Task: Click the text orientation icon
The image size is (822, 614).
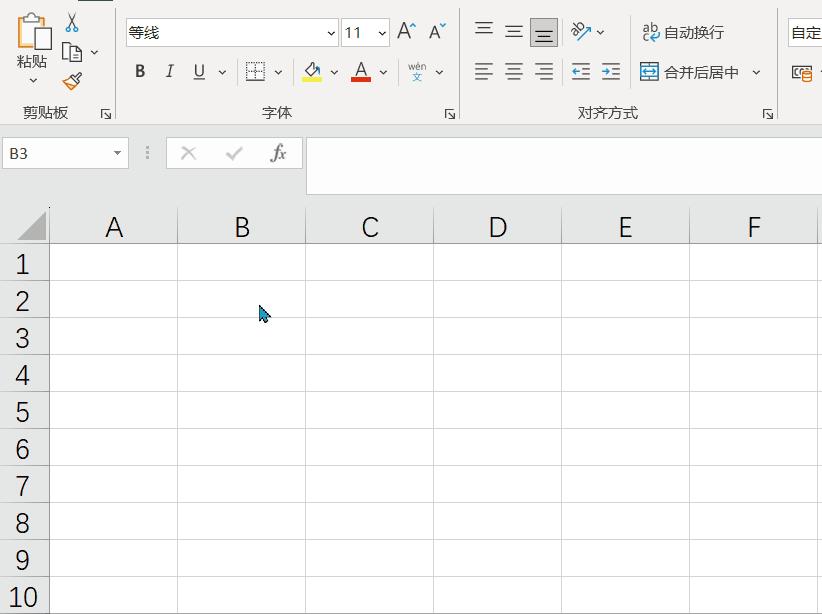Action: pos(580,31)
